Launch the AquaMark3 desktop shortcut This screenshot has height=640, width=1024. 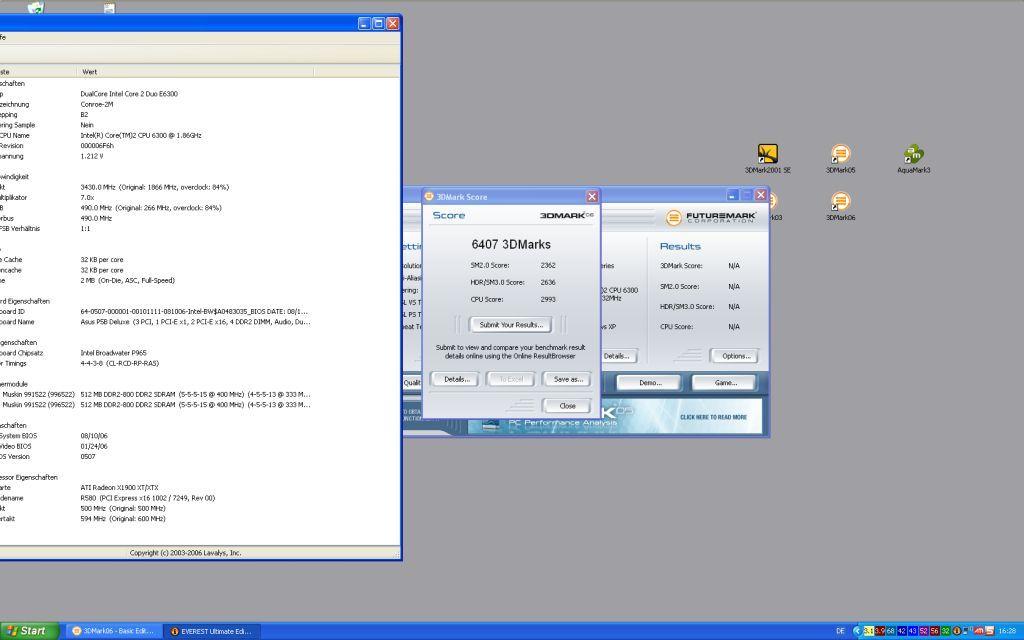point(914,158)
